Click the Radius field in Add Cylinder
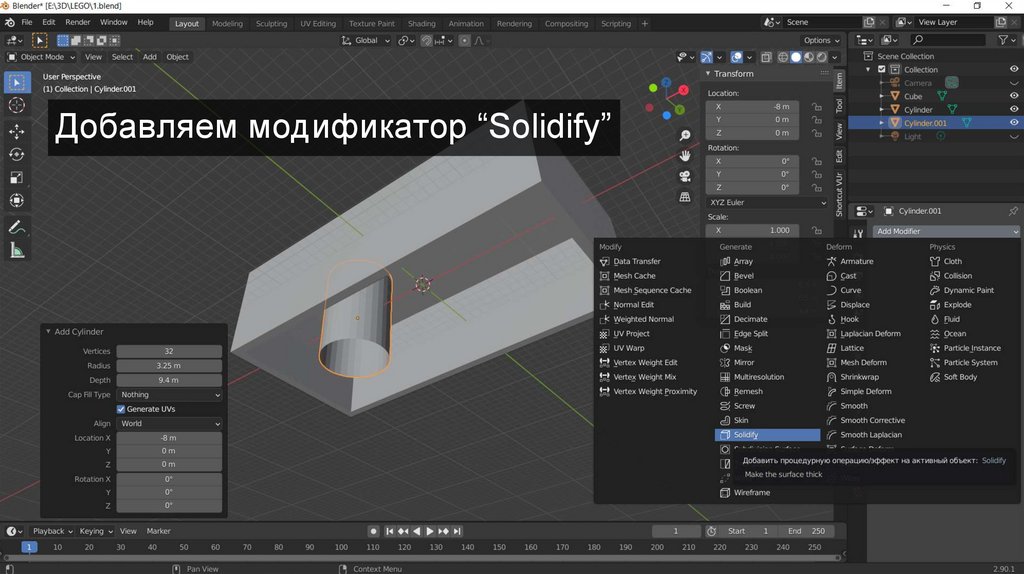 (168, 366)
